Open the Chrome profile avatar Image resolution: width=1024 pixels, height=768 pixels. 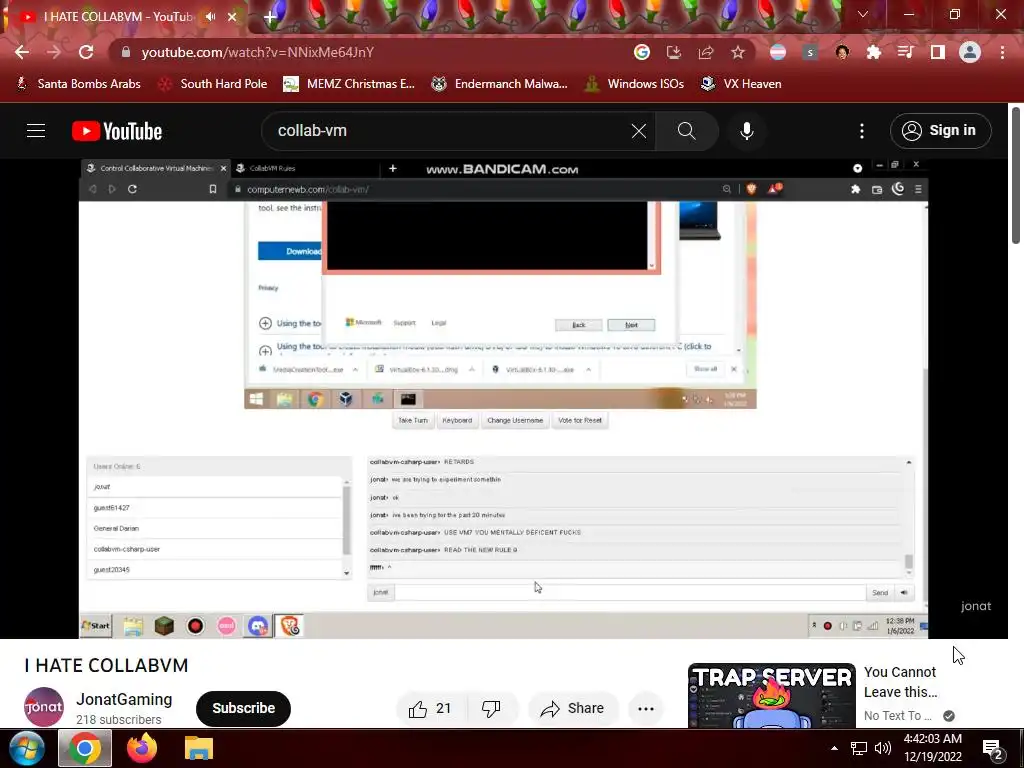pyautogui.click(x=970, y=52)
